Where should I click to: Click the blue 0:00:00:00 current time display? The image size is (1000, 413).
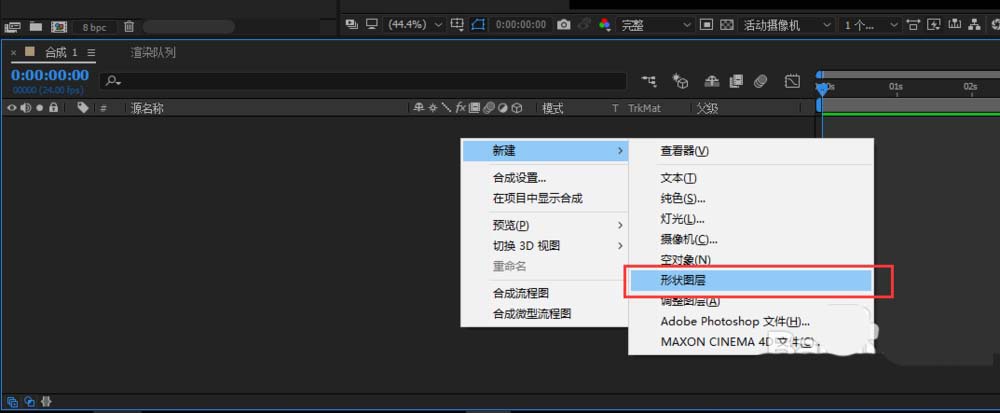point(50,75)
